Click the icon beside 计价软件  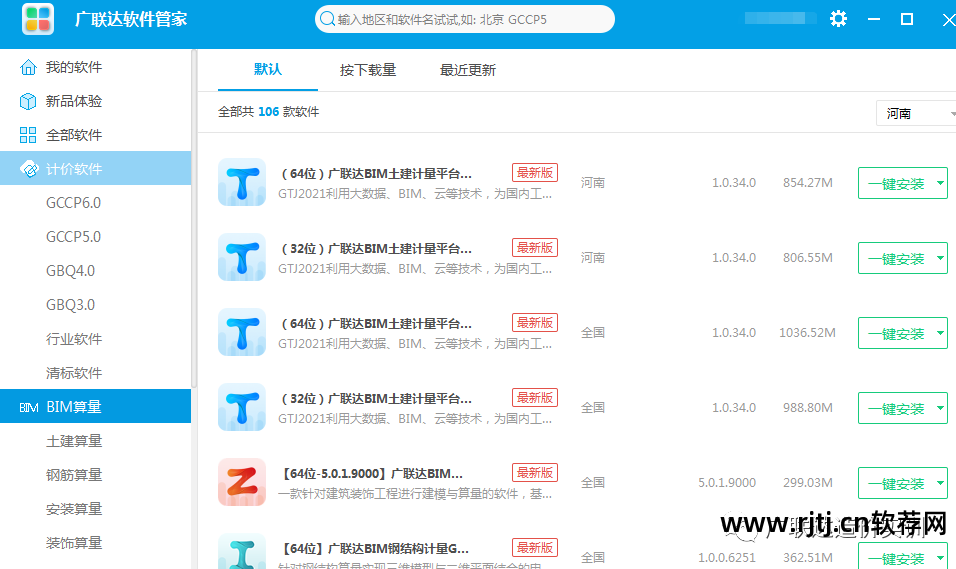(29, 169)
